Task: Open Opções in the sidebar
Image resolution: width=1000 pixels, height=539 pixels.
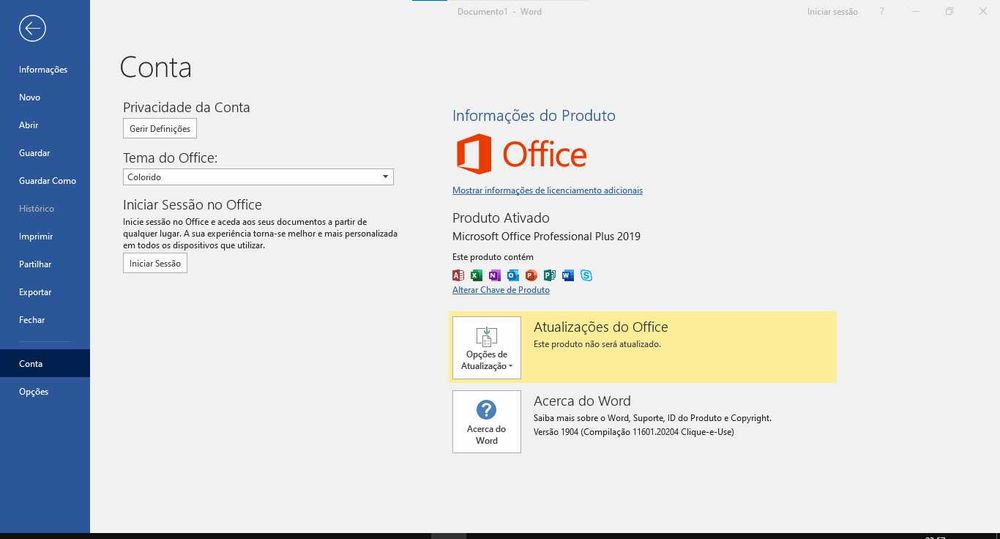Action: (x=45, y=392)
